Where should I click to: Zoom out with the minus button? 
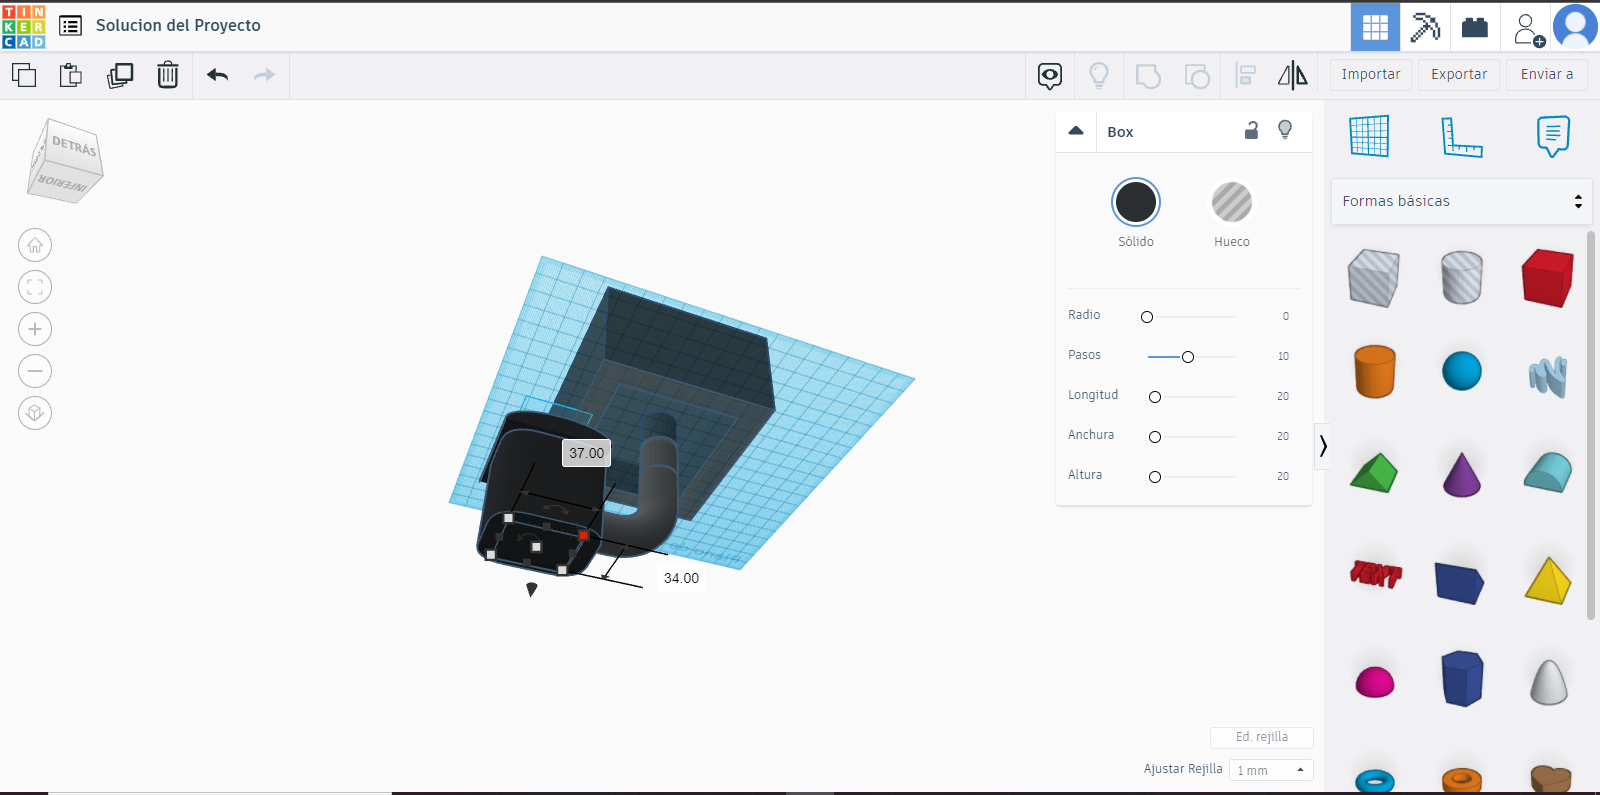(x=35, y=371)
